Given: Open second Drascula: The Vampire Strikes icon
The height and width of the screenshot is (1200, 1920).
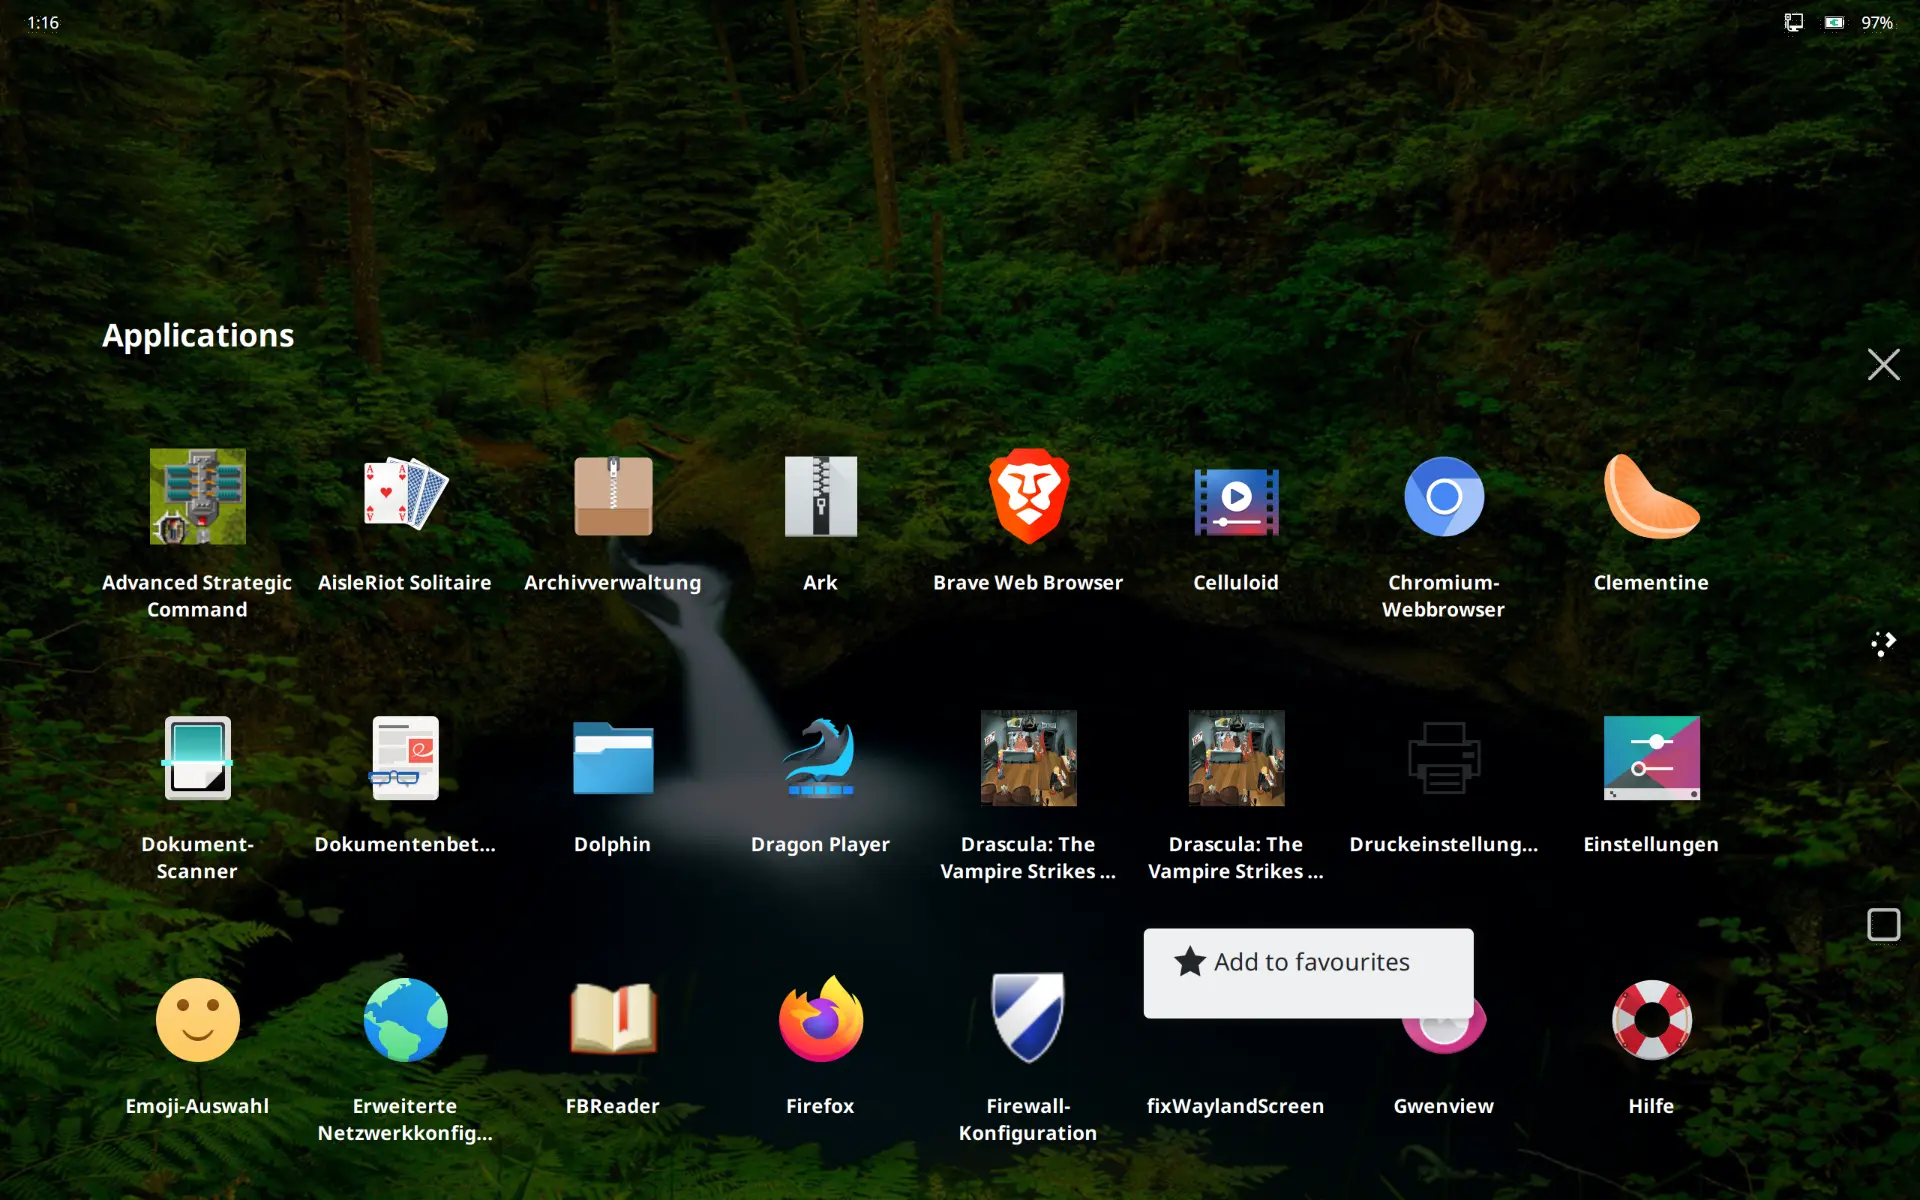Looking at the screenshot, I should pos(1236,758).
